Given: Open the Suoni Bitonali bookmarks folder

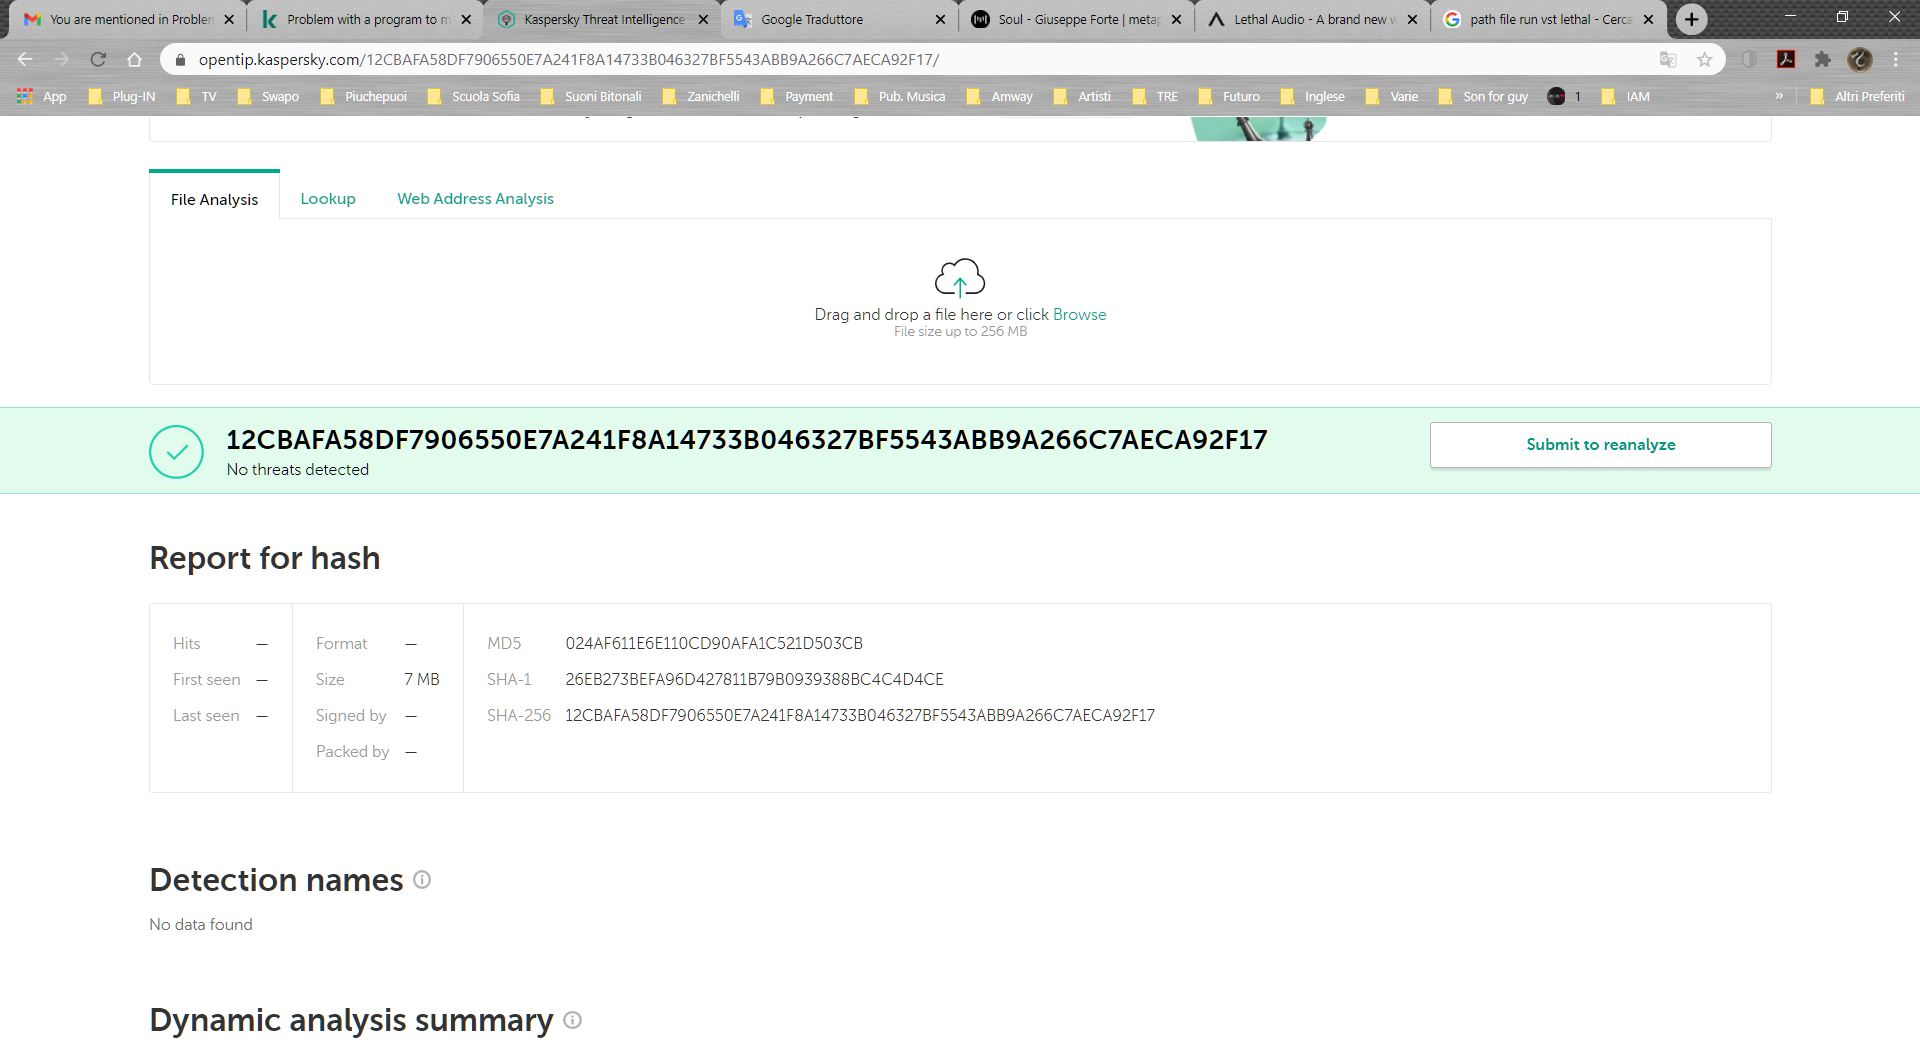Looking at the screenshot, I should pos(591,96).
